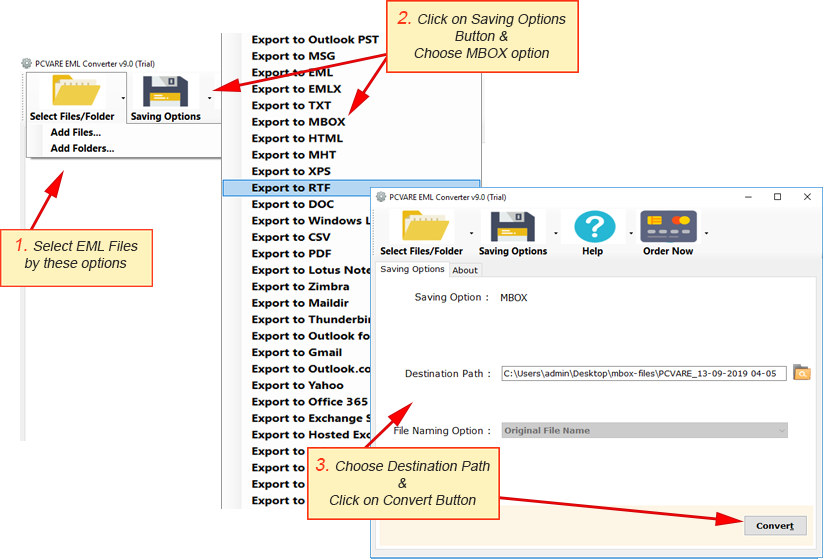The image size is (823, 559).
Task: Select Export to MBOX
Action: coord(299,122)
